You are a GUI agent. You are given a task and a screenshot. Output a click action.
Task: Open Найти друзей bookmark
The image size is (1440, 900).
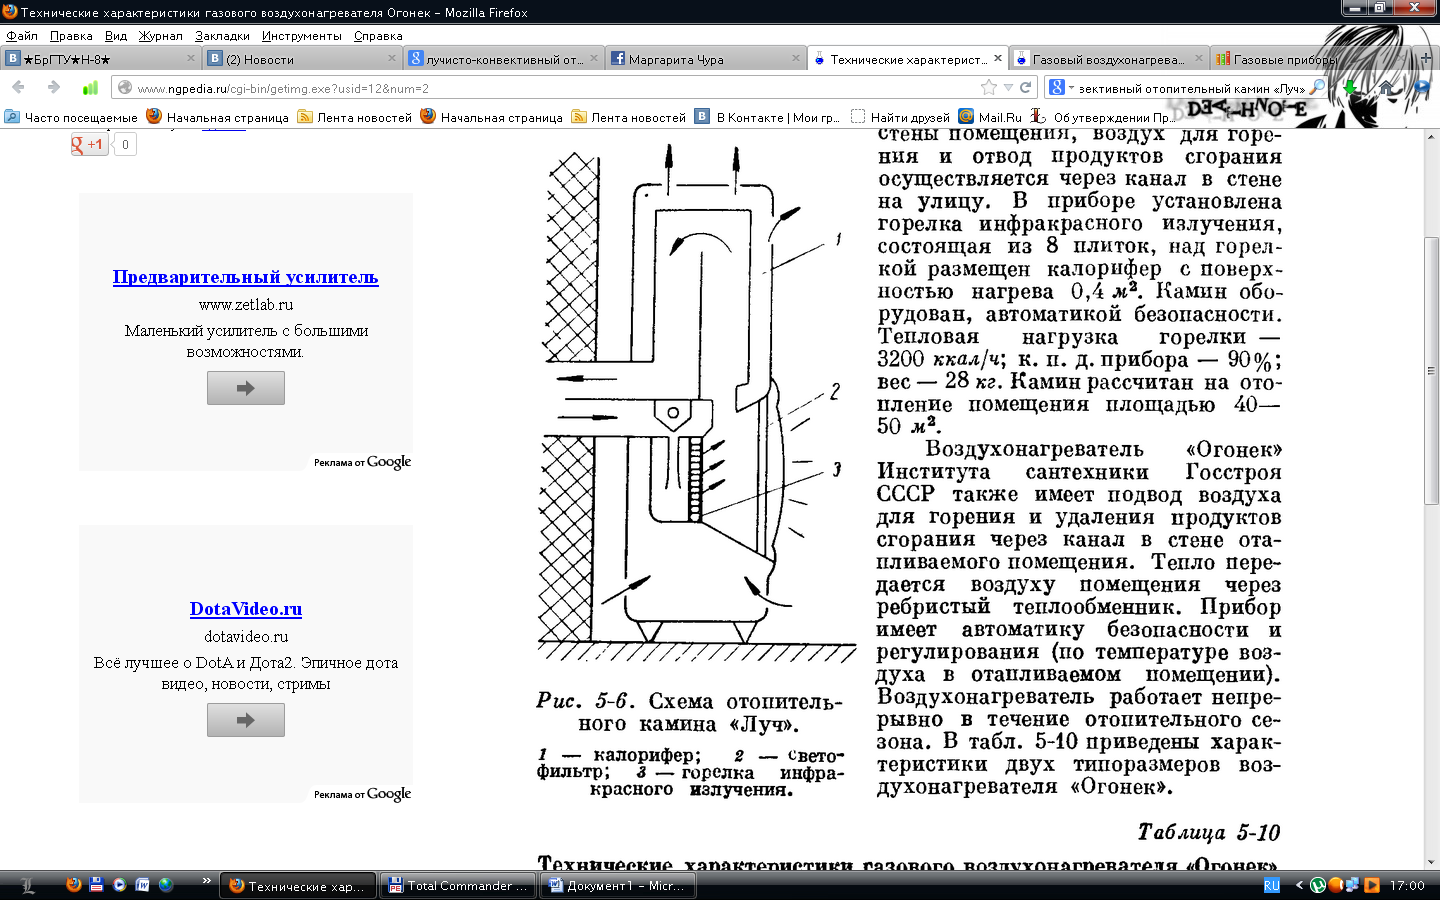pos(900,117)
